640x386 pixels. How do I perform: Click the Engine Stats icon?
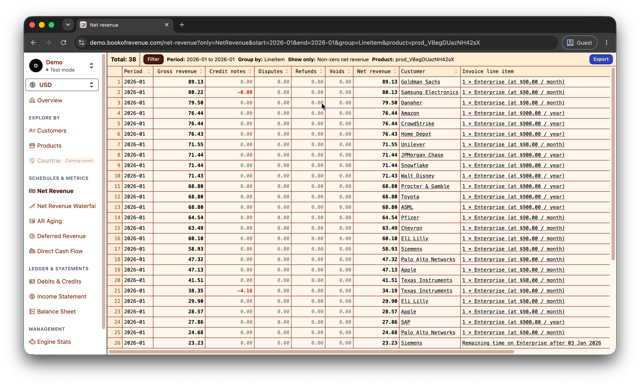coord(32,342)
